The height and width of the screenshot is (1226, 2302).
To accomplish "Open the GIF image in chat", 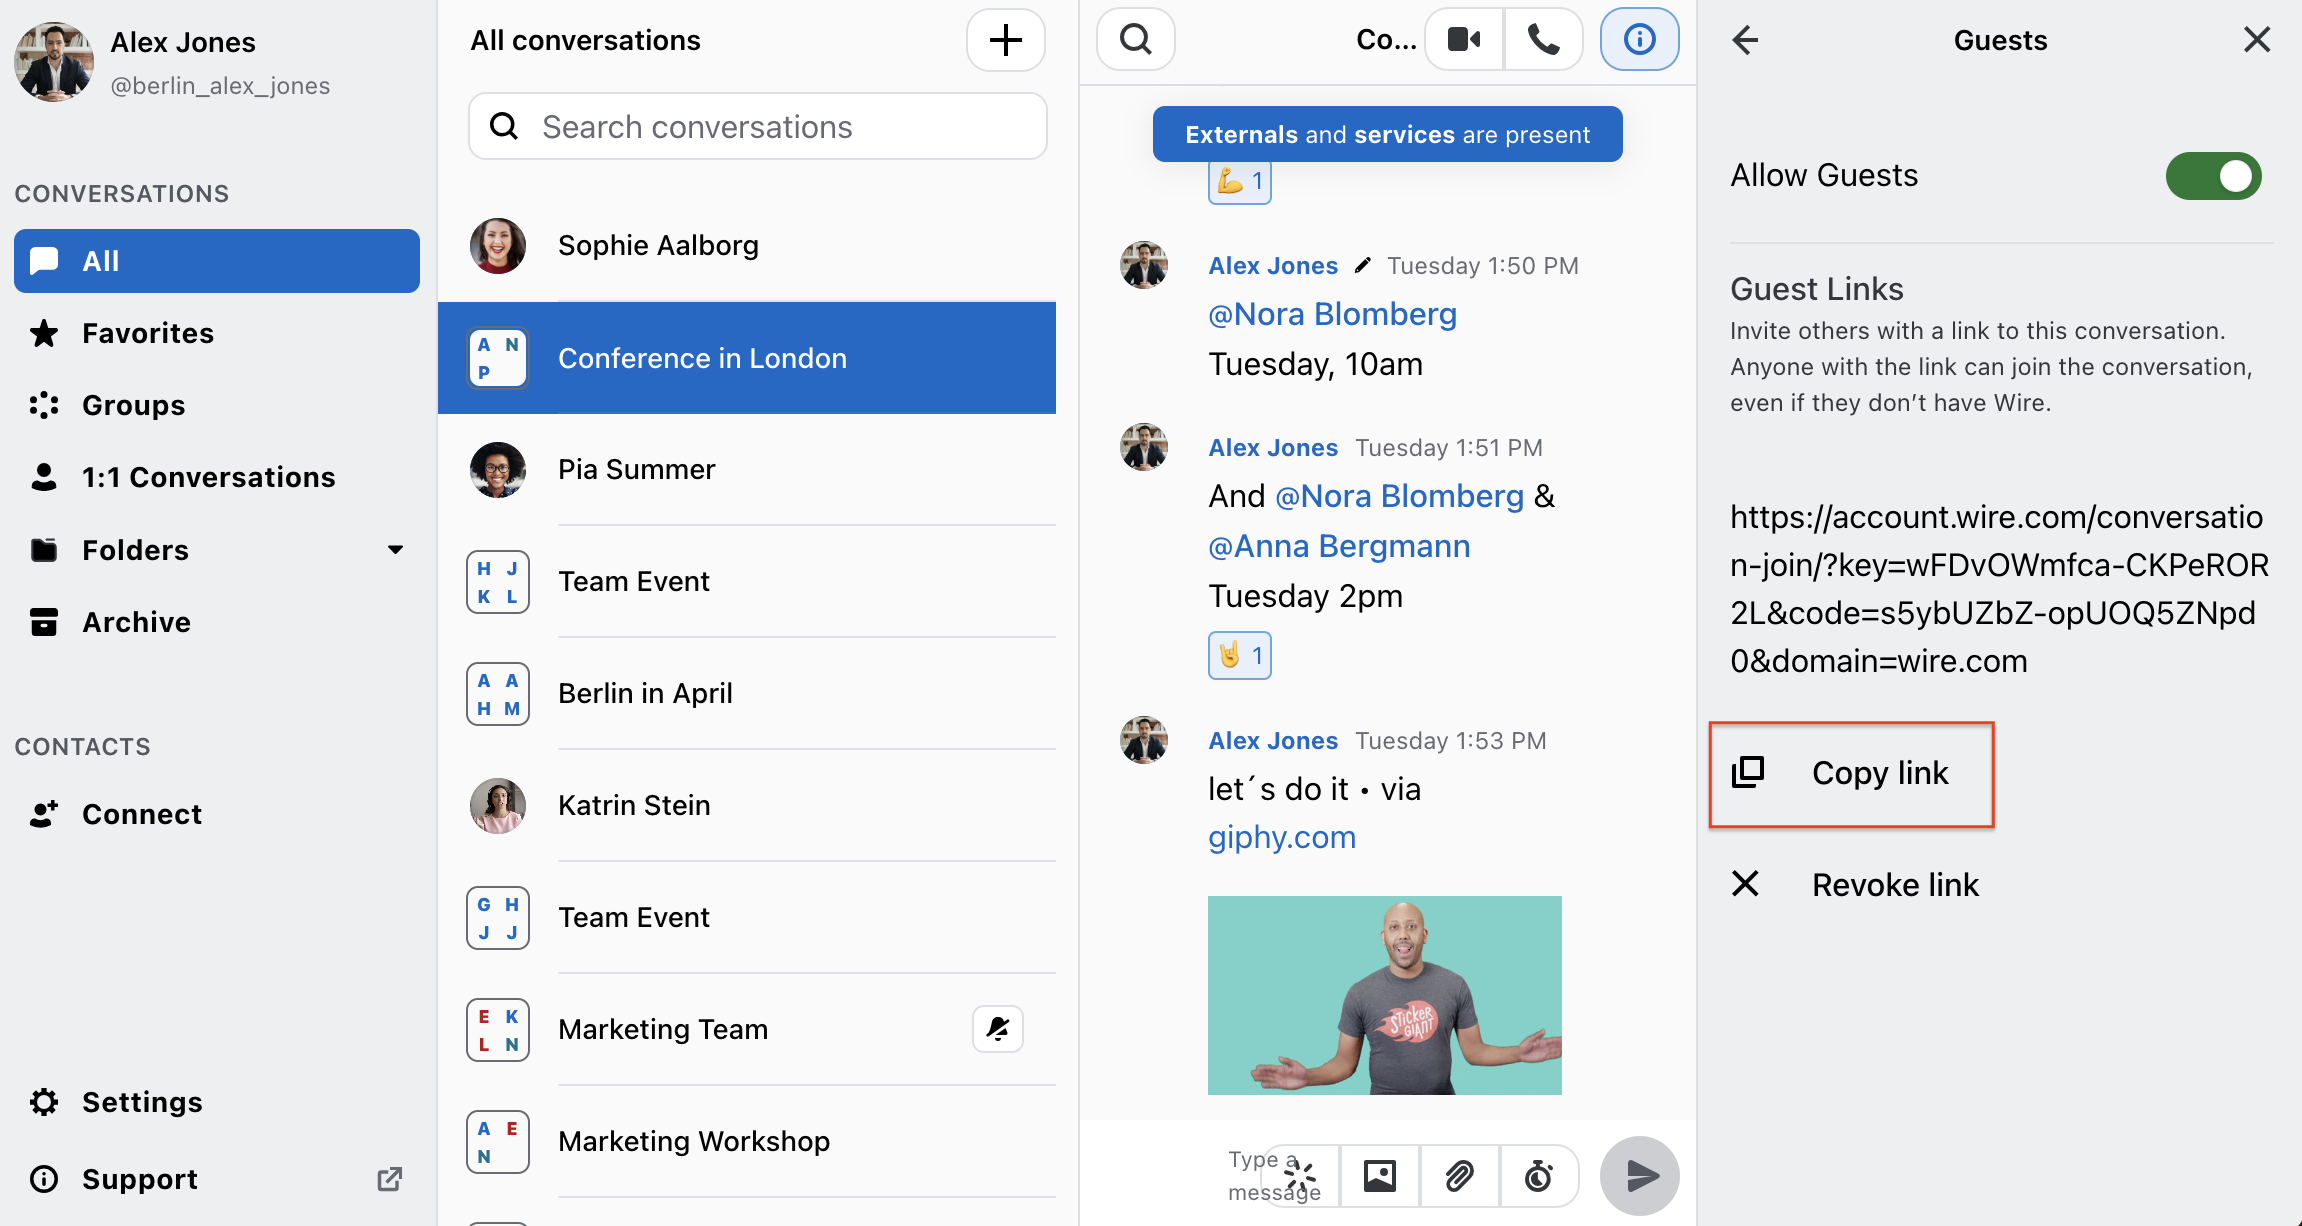I will click(1384, 995).
